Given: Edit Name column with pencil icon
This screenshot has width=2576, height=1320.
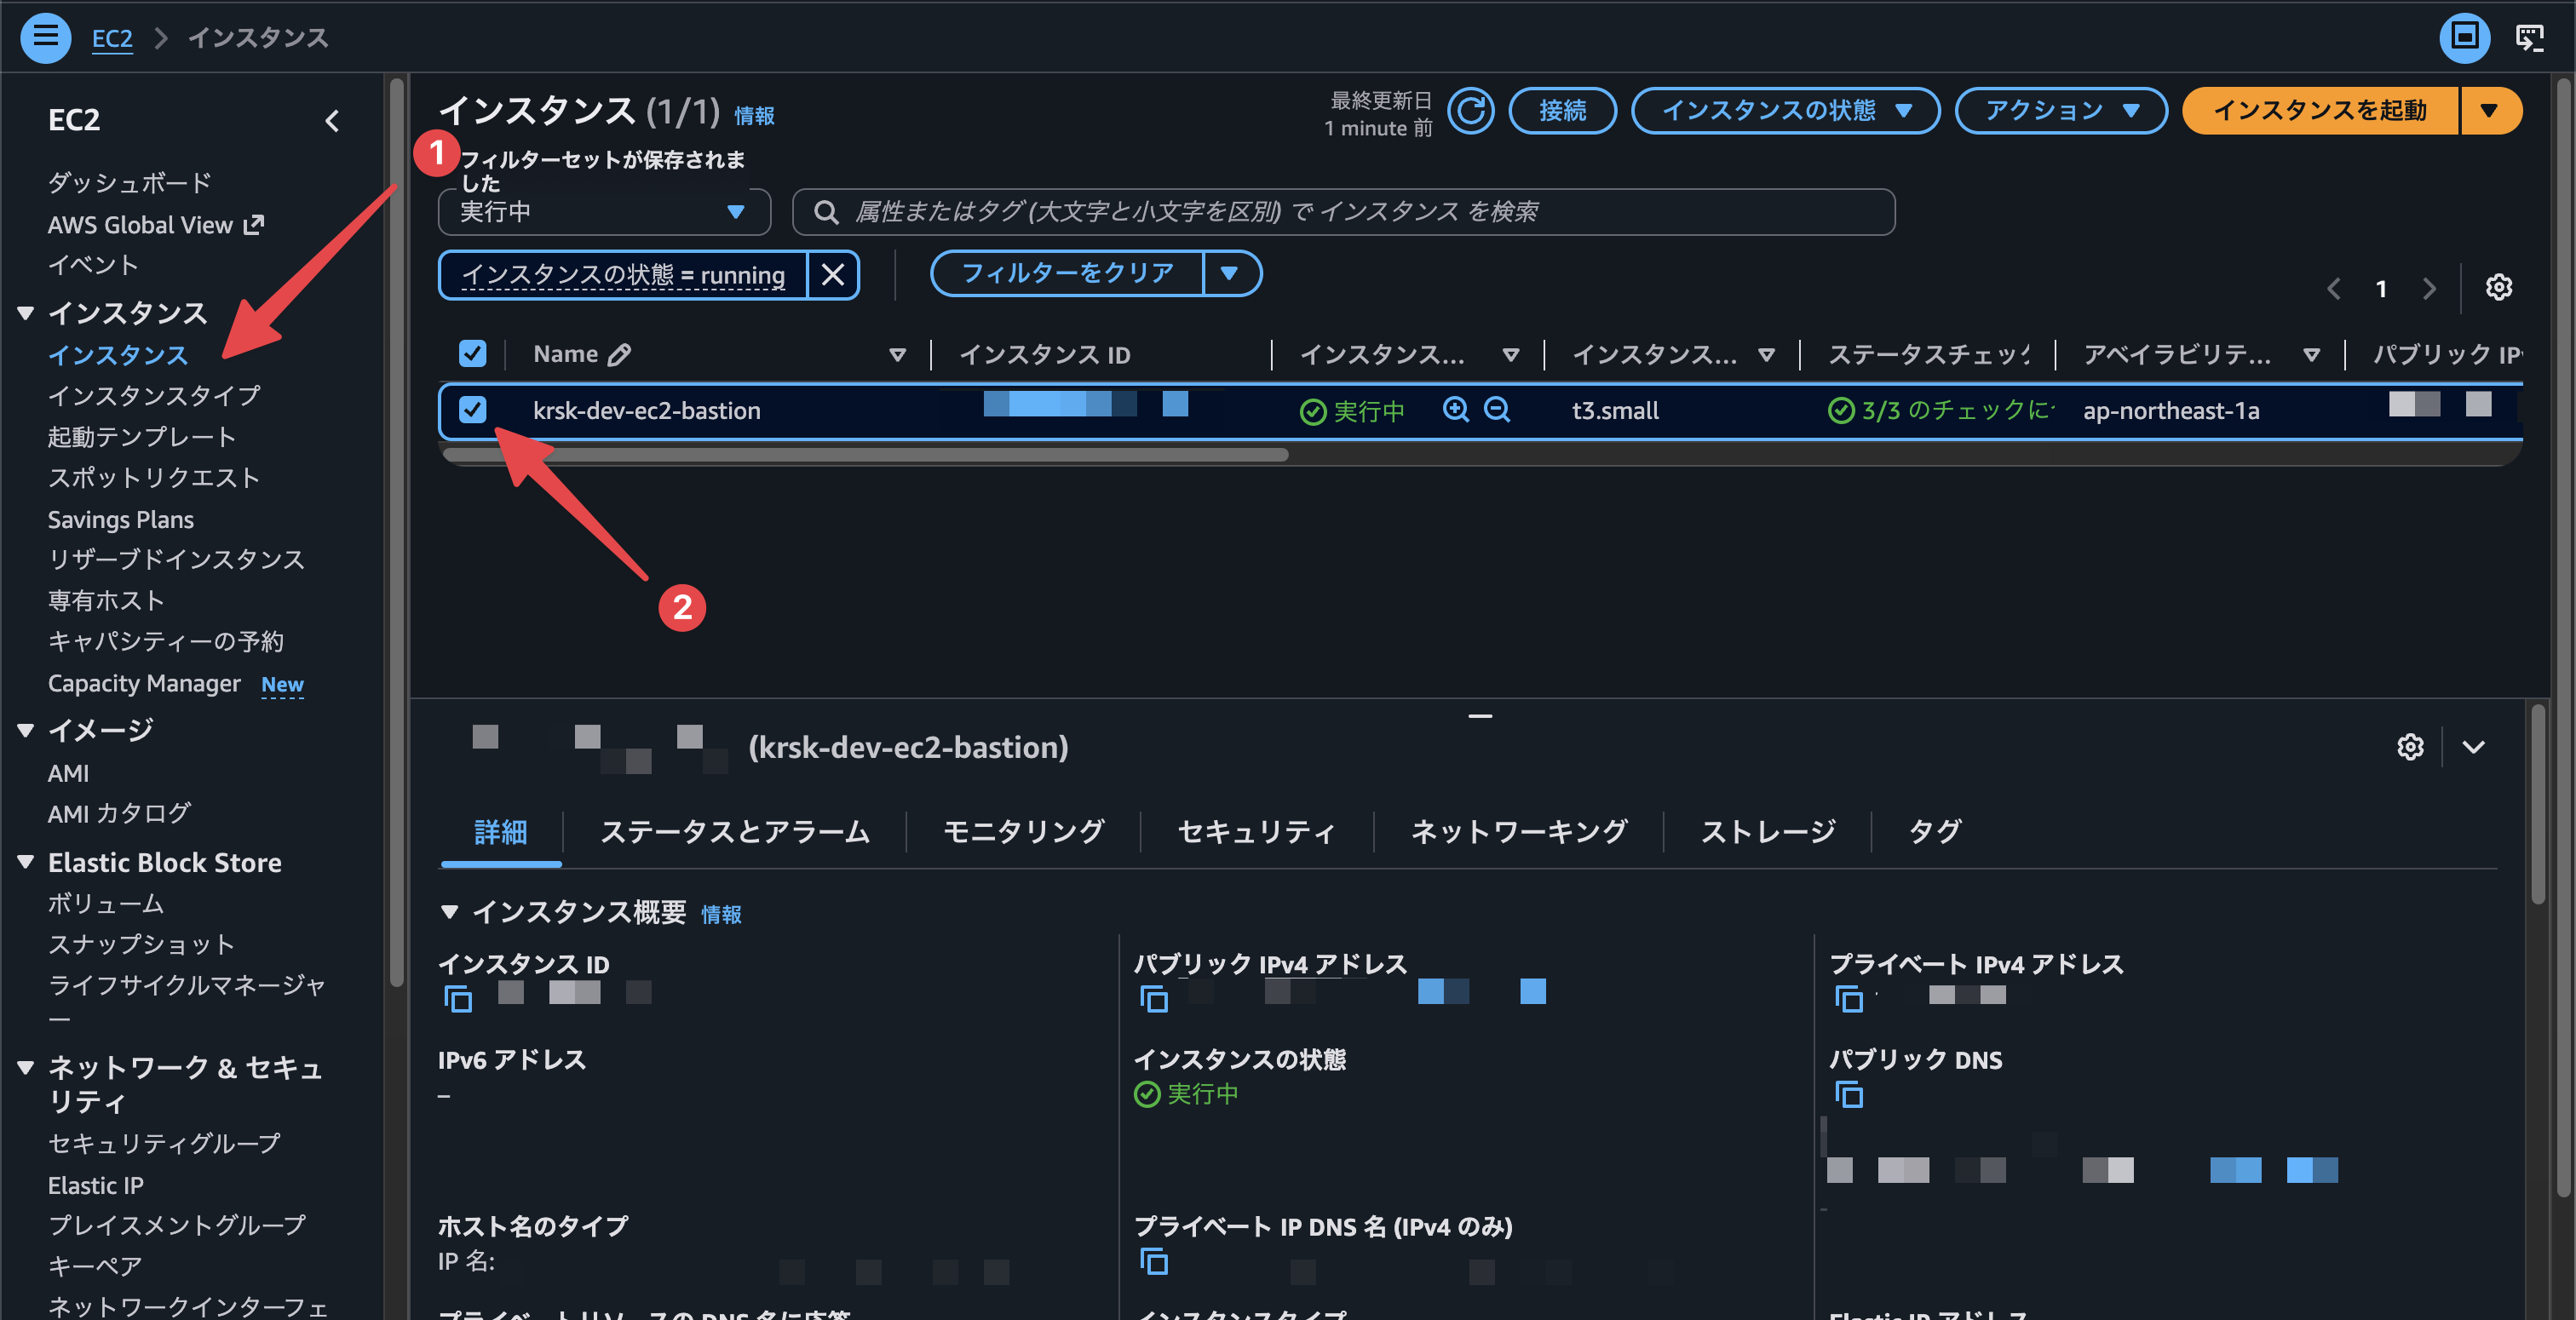Looking at the screenshot, I should coord(619,354).
